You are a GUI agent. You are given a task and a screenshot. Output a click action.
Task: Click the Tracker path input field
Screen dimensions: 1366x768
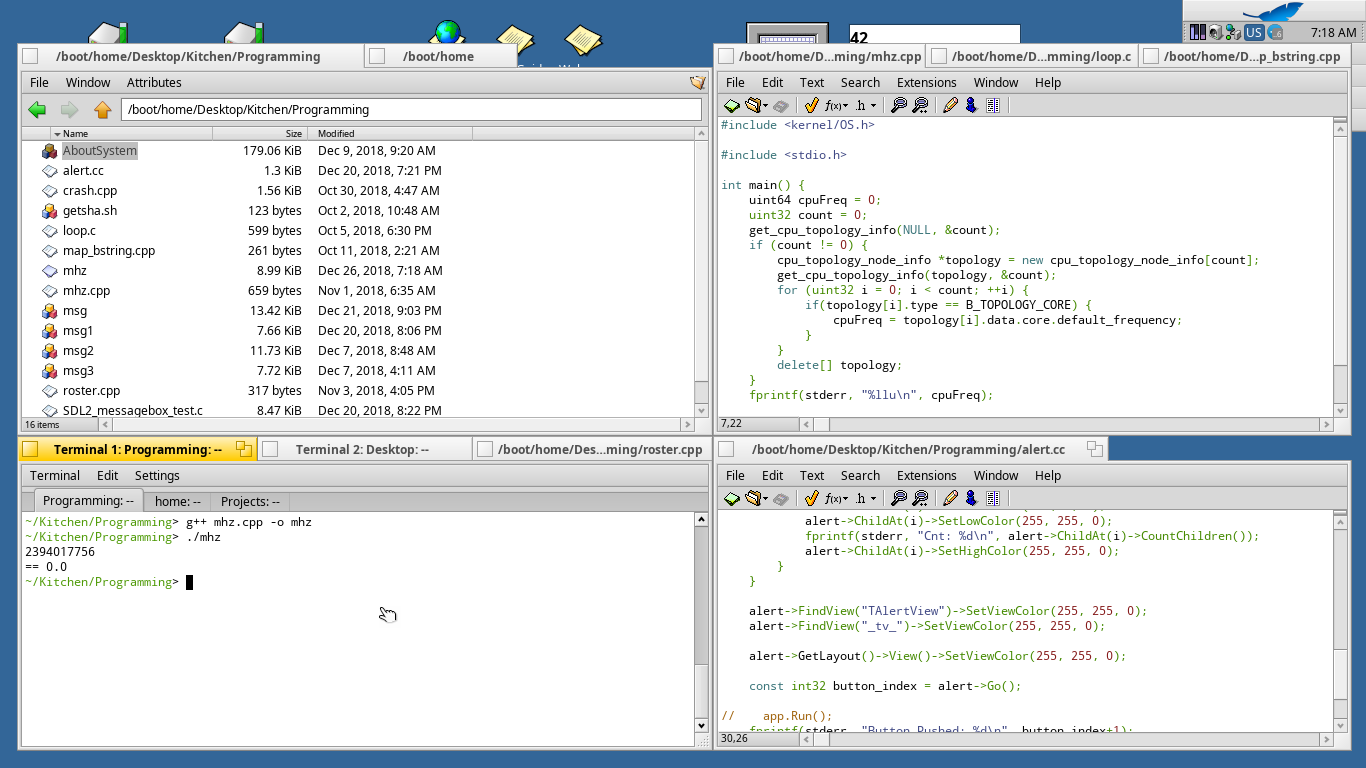coord(410,110)
